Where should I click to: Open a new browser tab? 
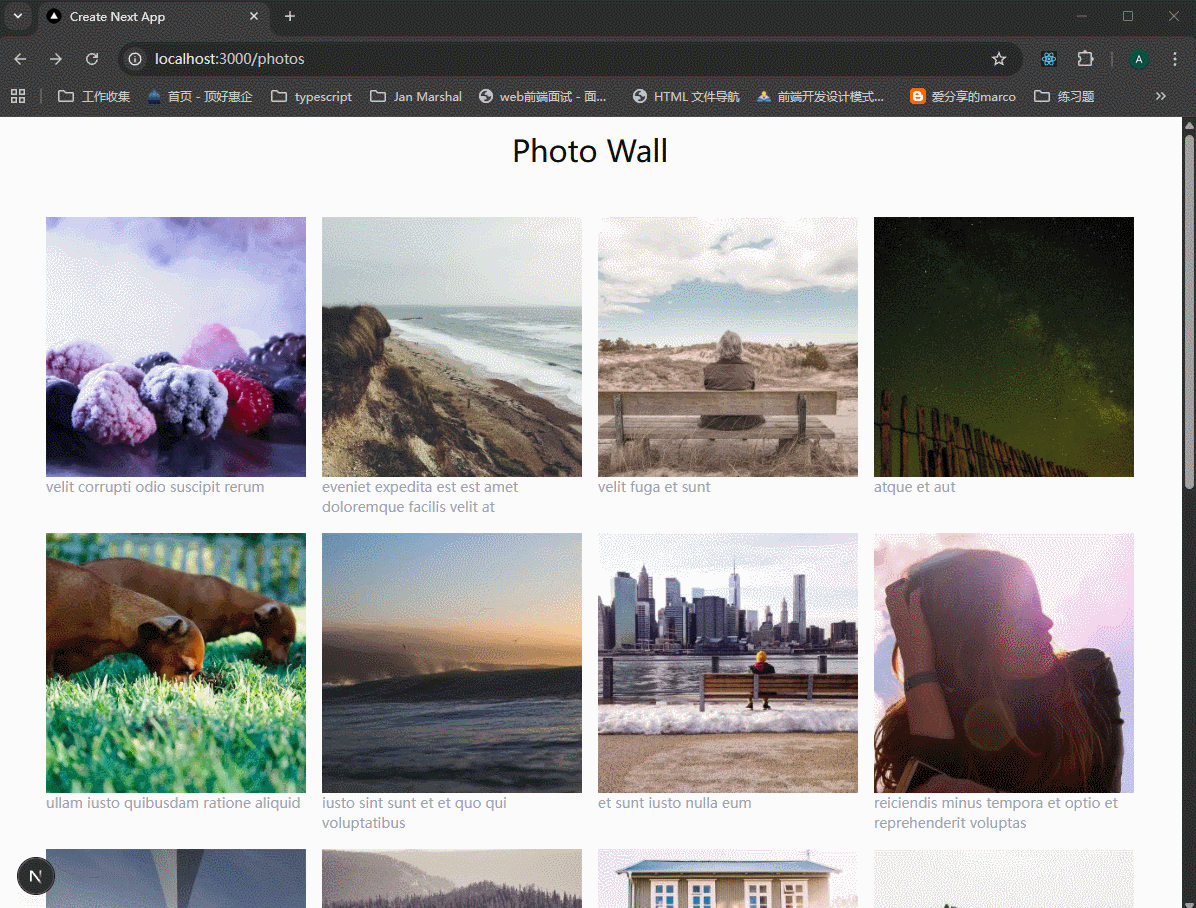click(290, 17)
